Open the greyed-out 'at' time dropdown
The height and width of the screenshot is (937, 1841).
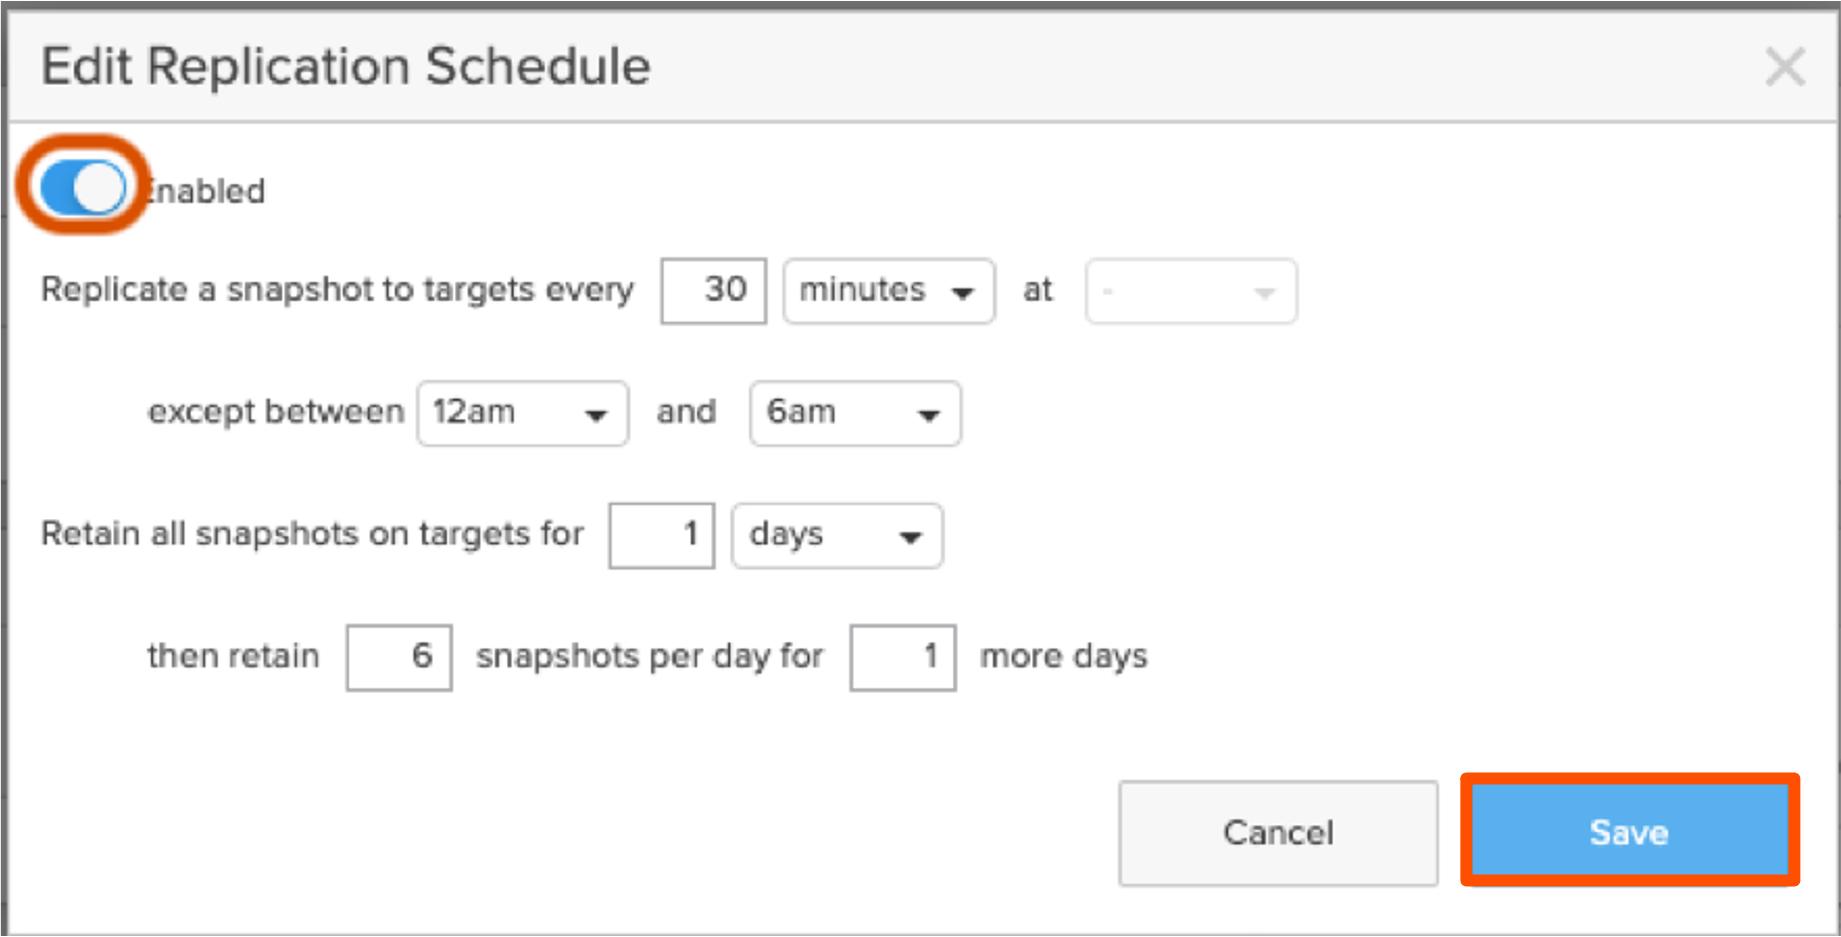(x=1191, y=290)
